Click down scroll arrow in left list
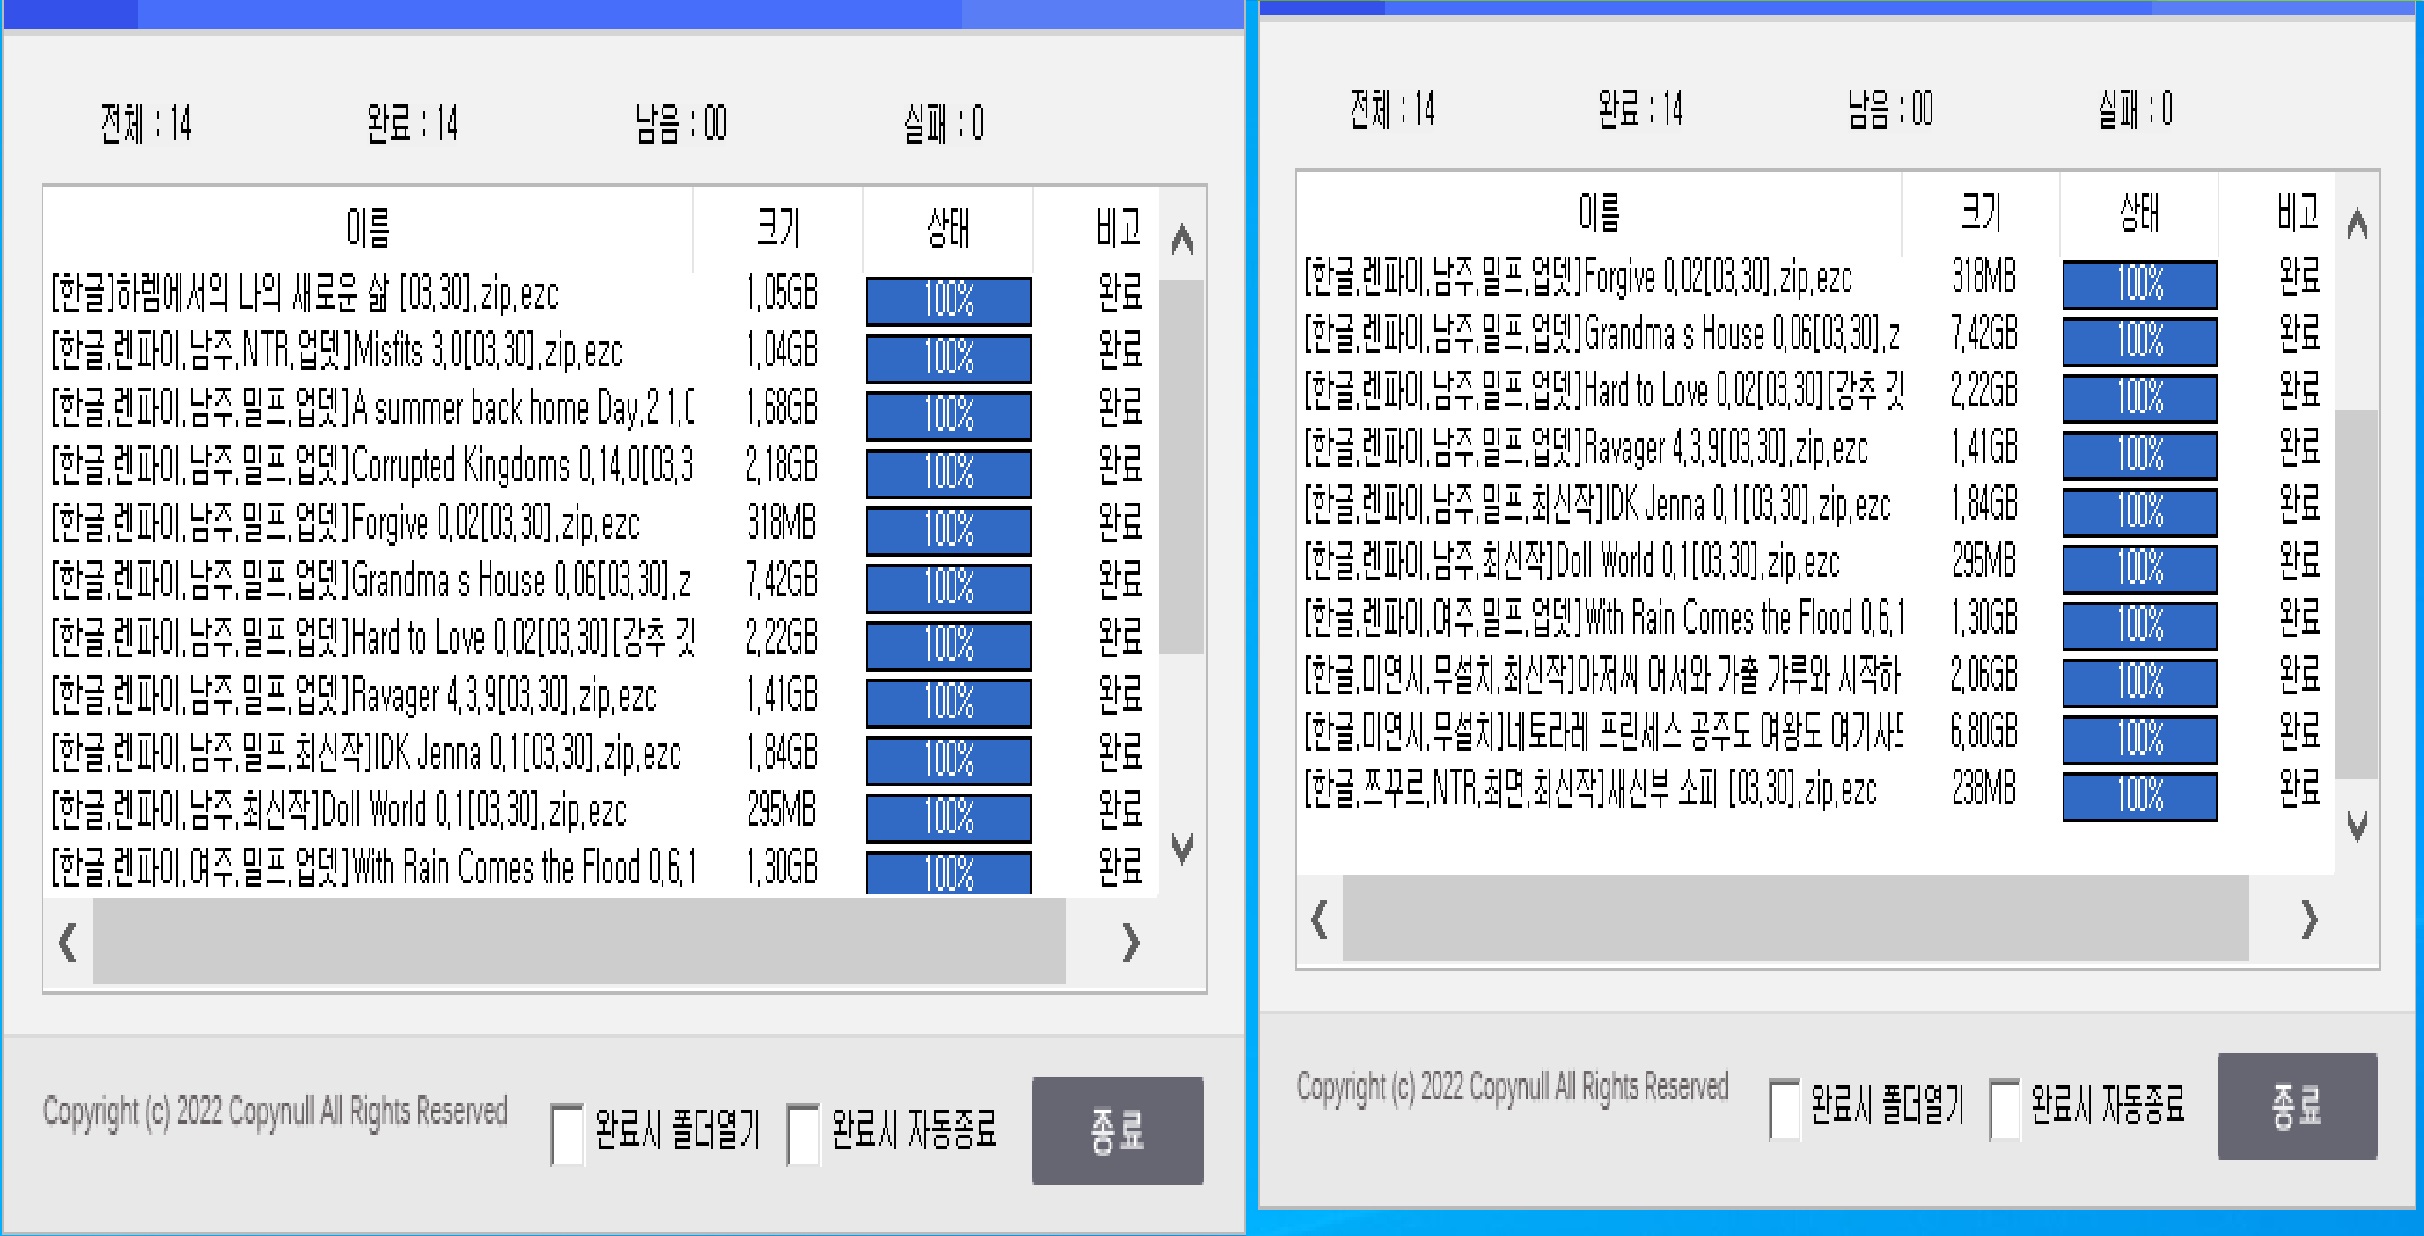 (x=1182, y=848)
